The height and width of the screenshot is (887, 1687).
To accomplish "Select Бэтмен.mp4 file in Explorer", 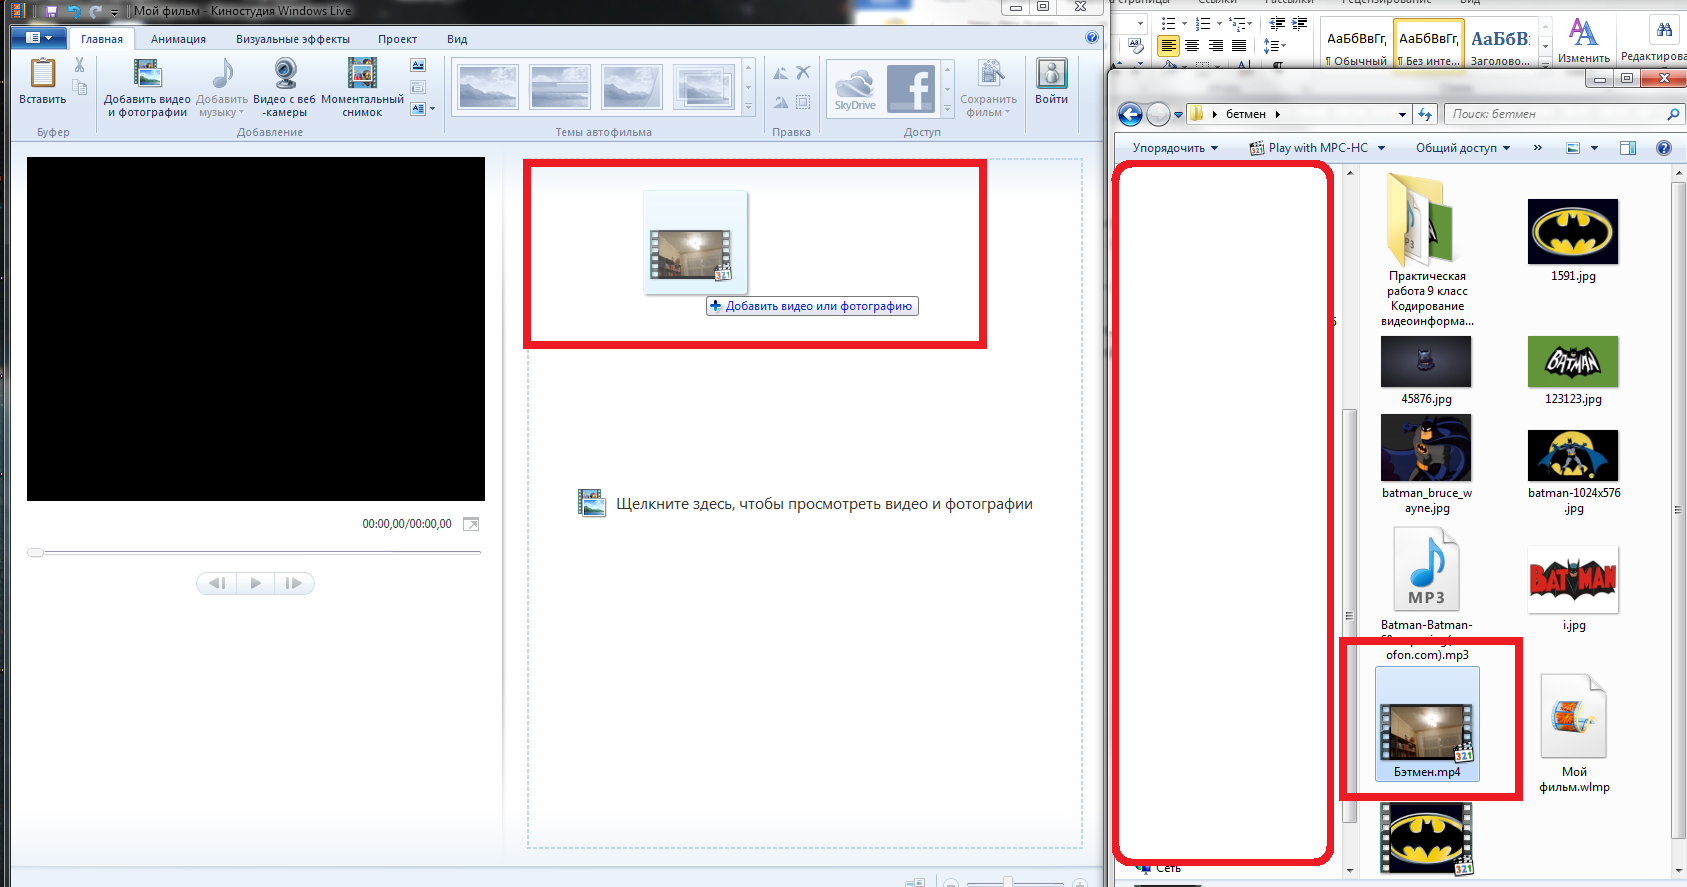I will tap(1427, 724).
